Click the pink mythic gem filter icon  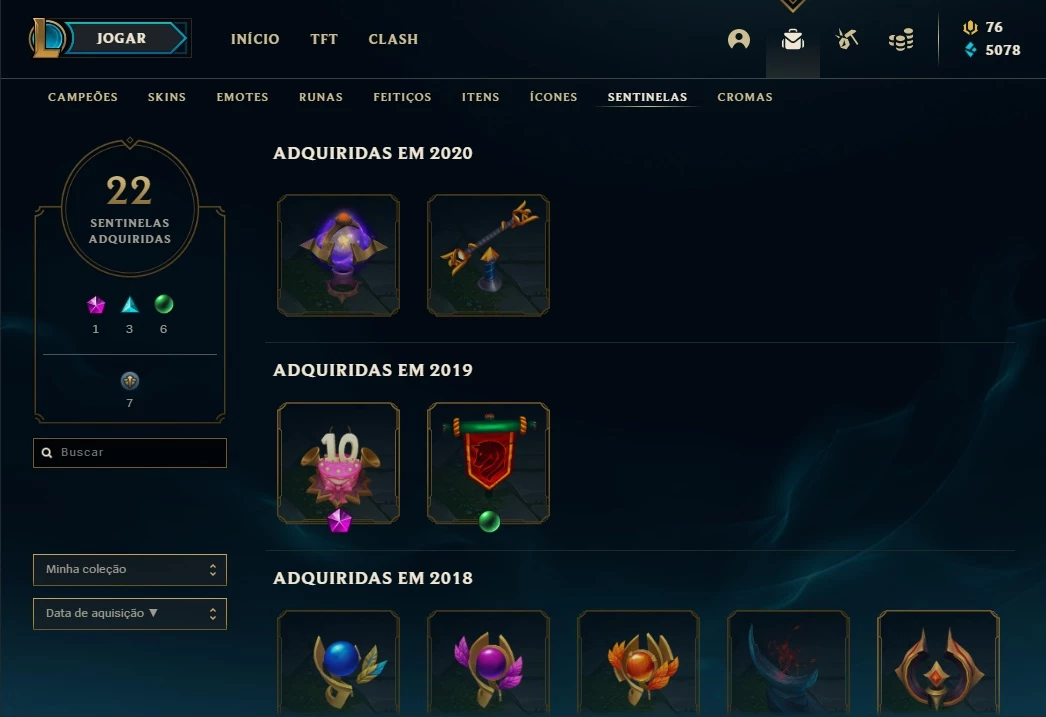tap(96, 305)
